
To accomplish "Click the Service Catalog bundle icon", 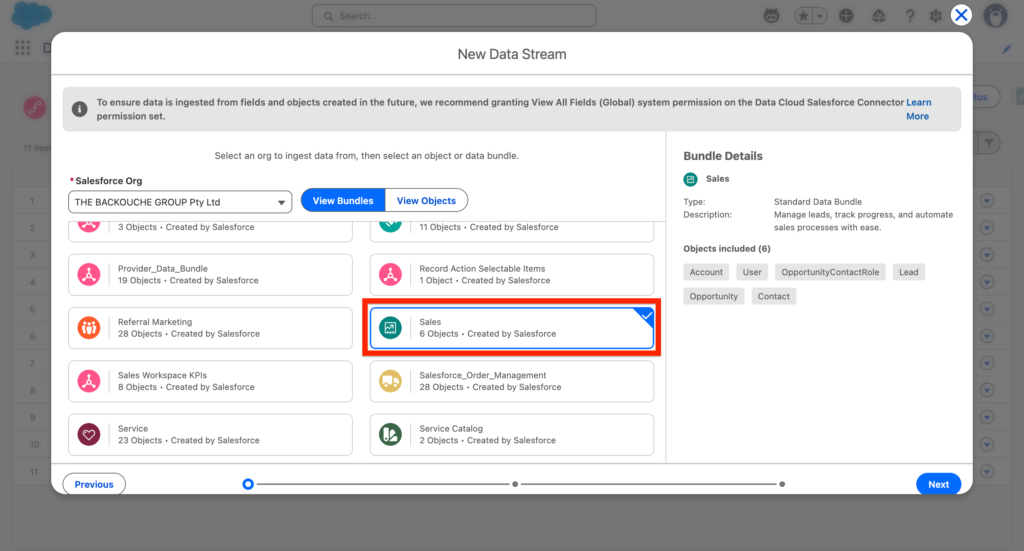I will pyautogui.click(x=391, y=435).
